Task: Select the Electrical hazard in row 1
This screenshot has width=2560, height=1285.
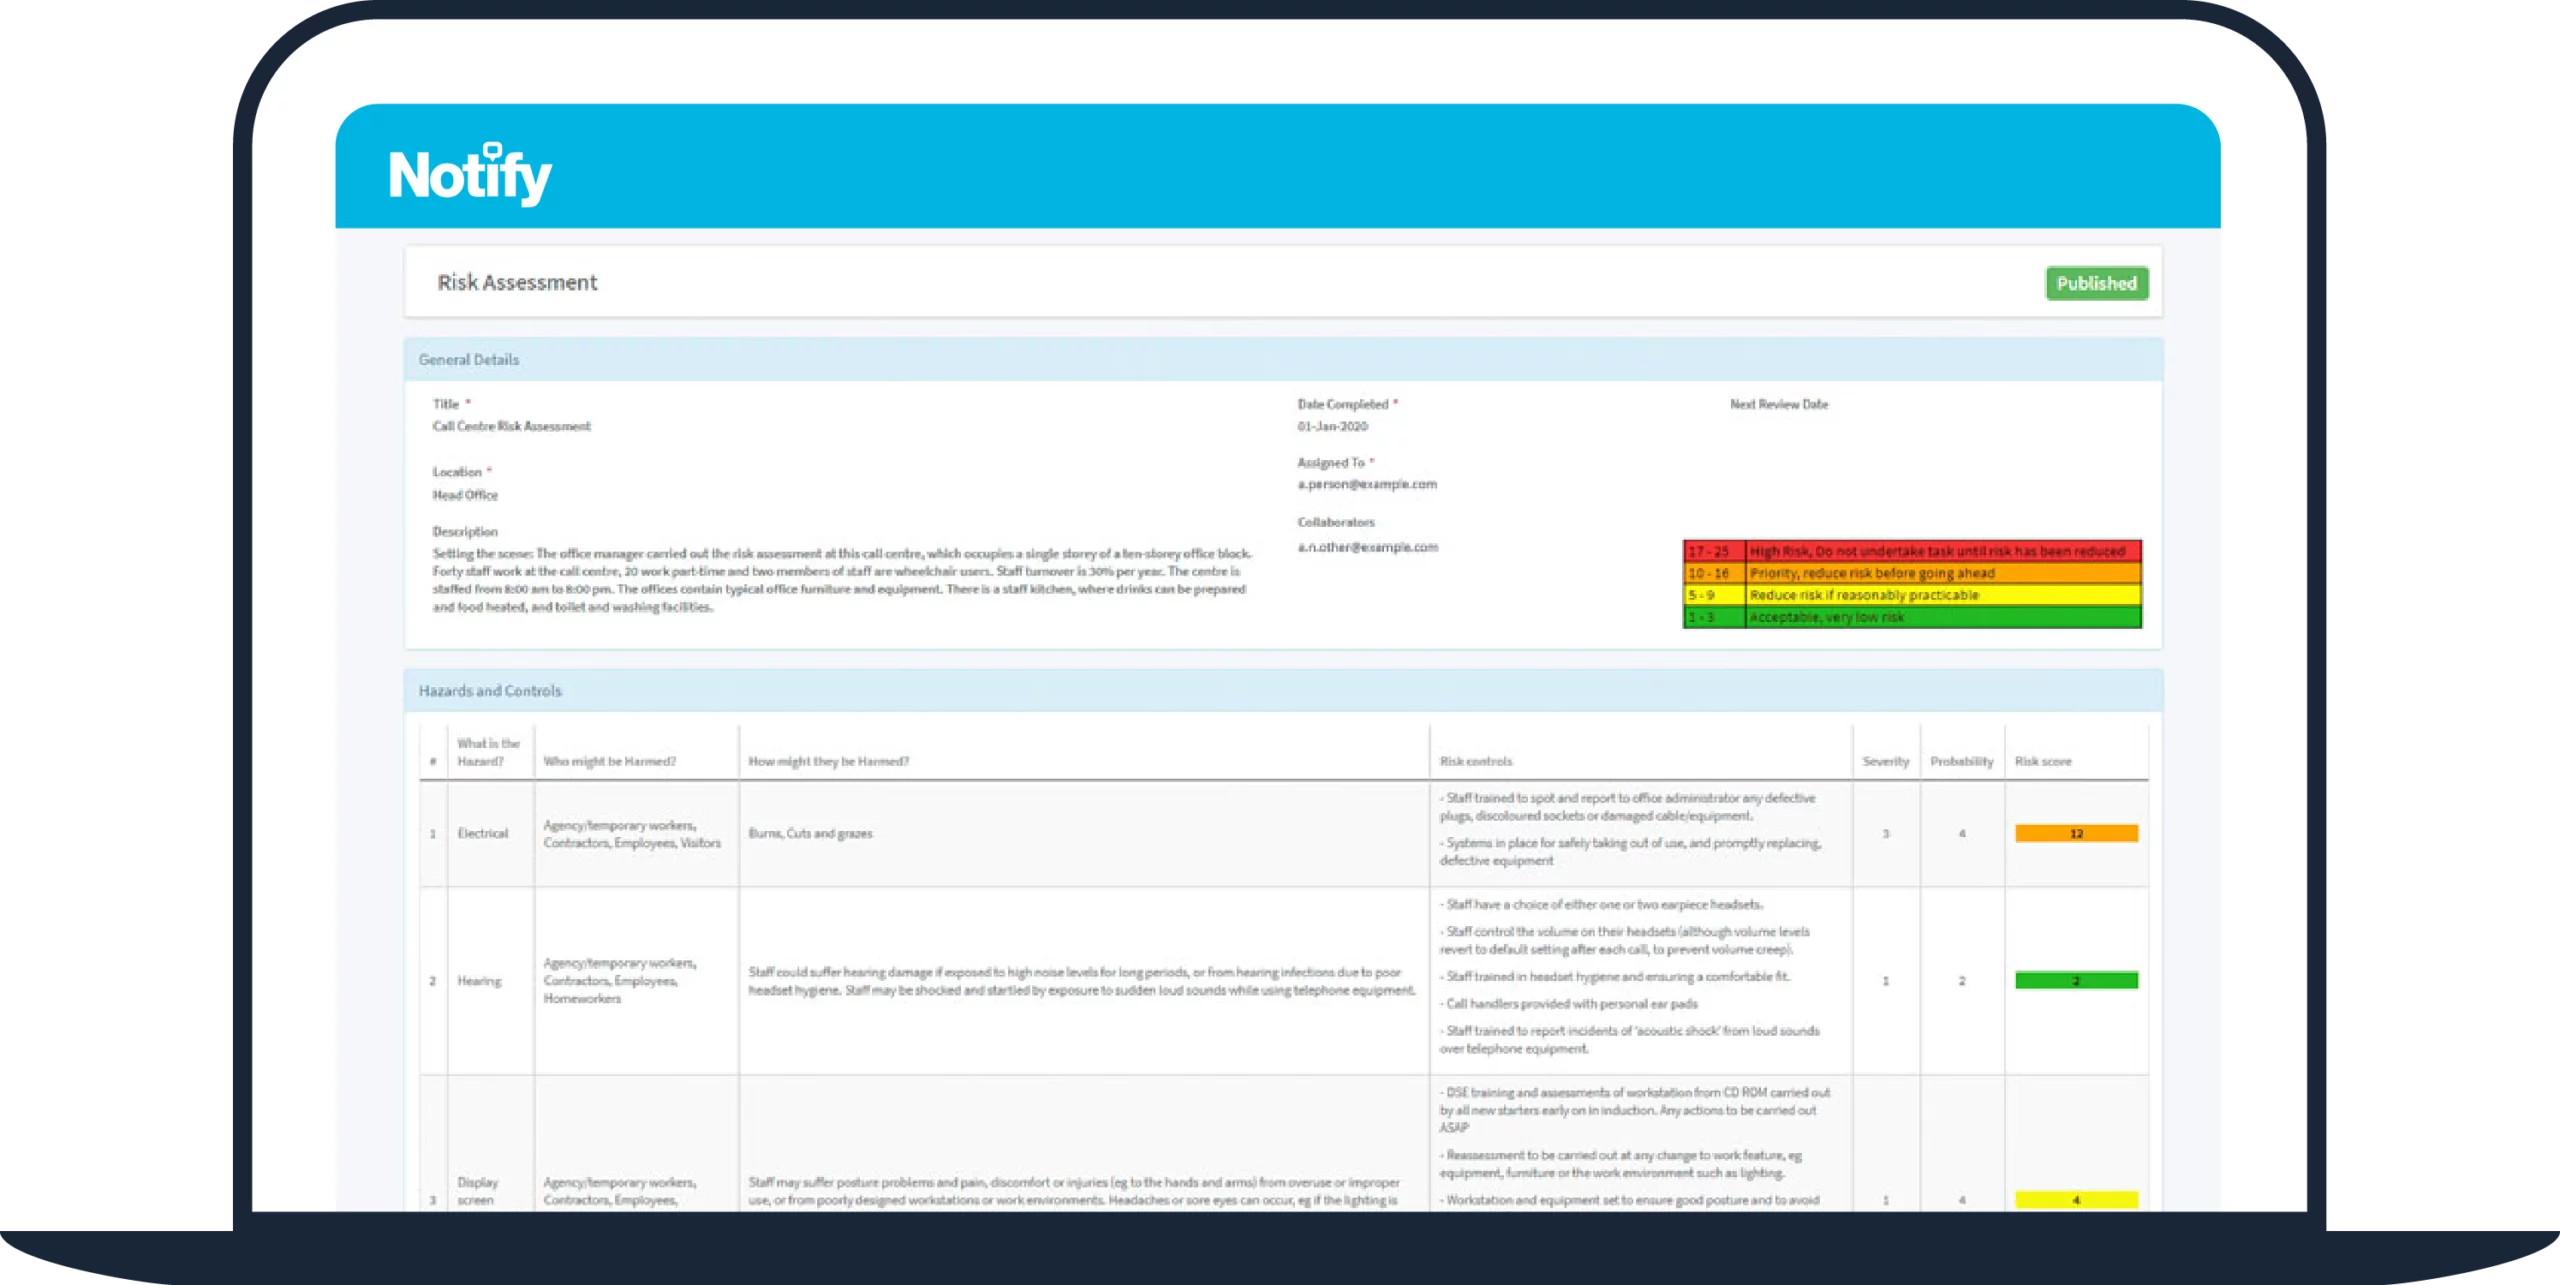Action: 484,833
